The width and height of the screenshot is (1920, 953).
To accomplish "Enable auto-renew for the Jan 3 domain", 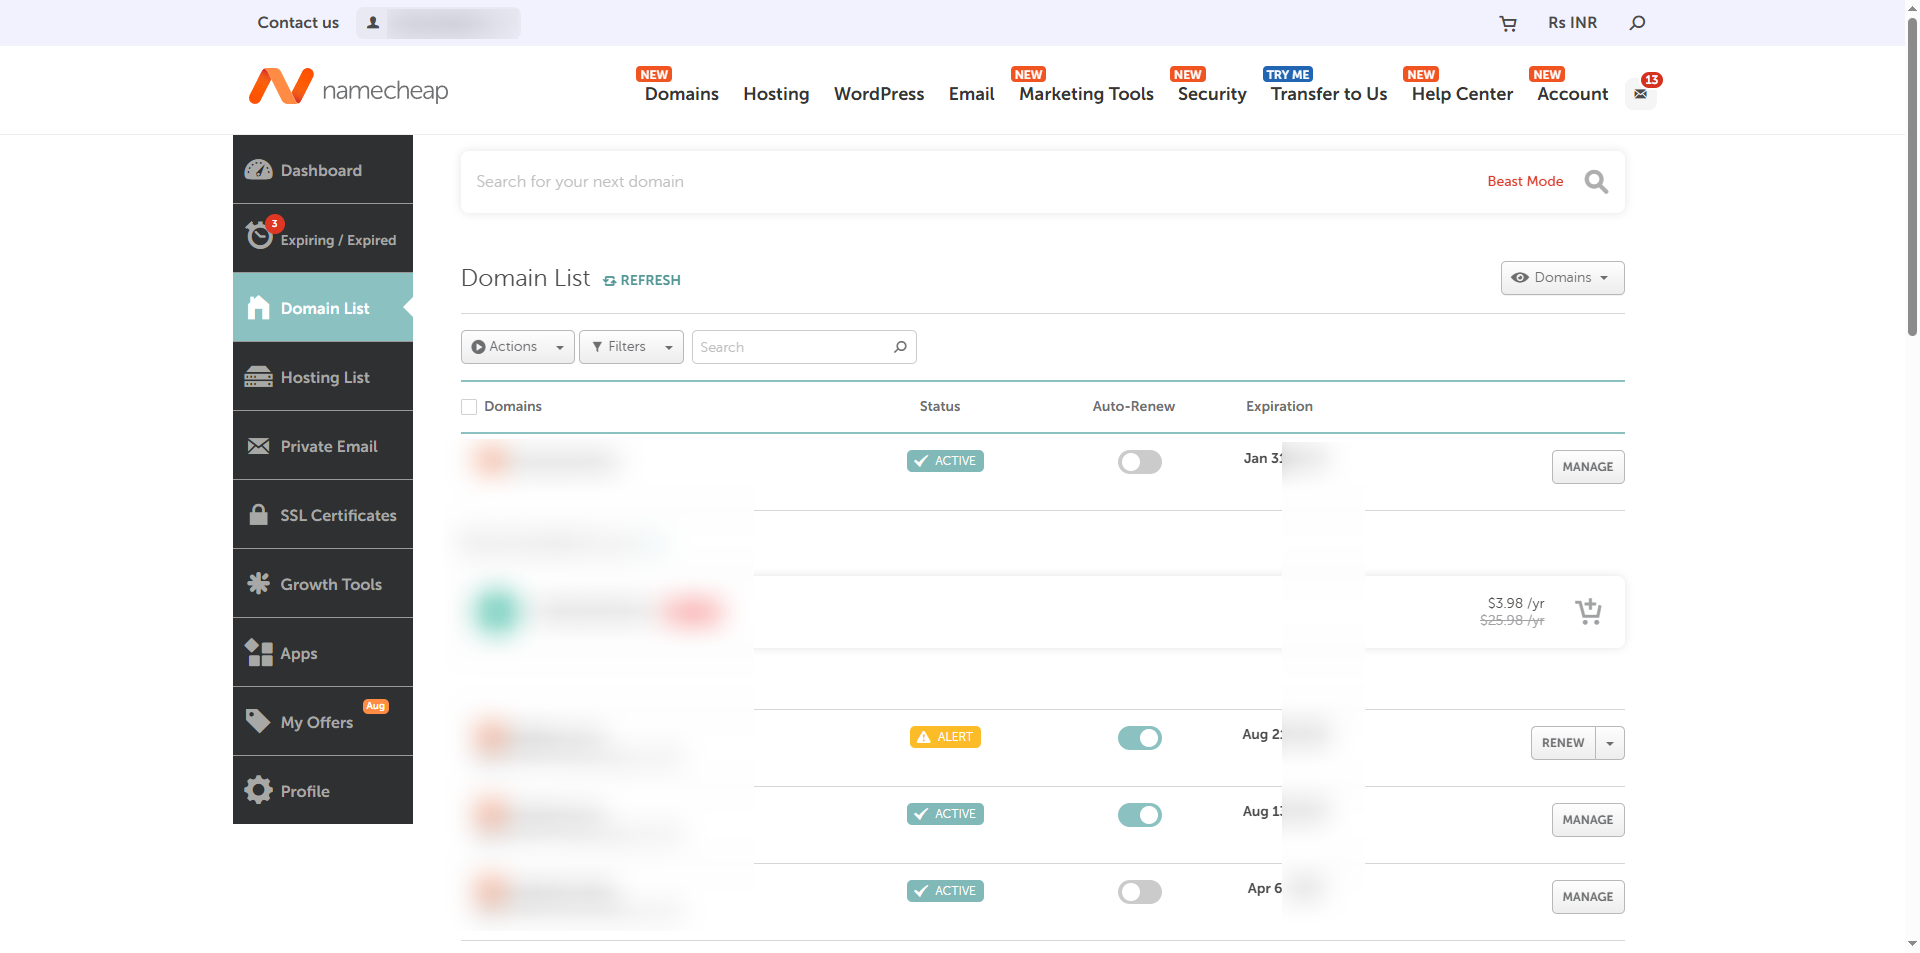I will click(1140, 462).
